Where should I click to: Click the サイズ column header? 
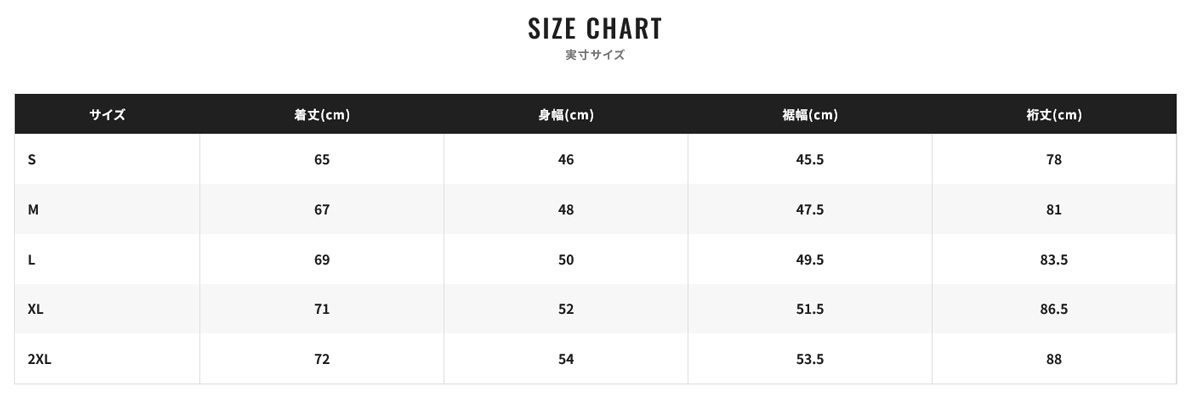click(107, 115)
